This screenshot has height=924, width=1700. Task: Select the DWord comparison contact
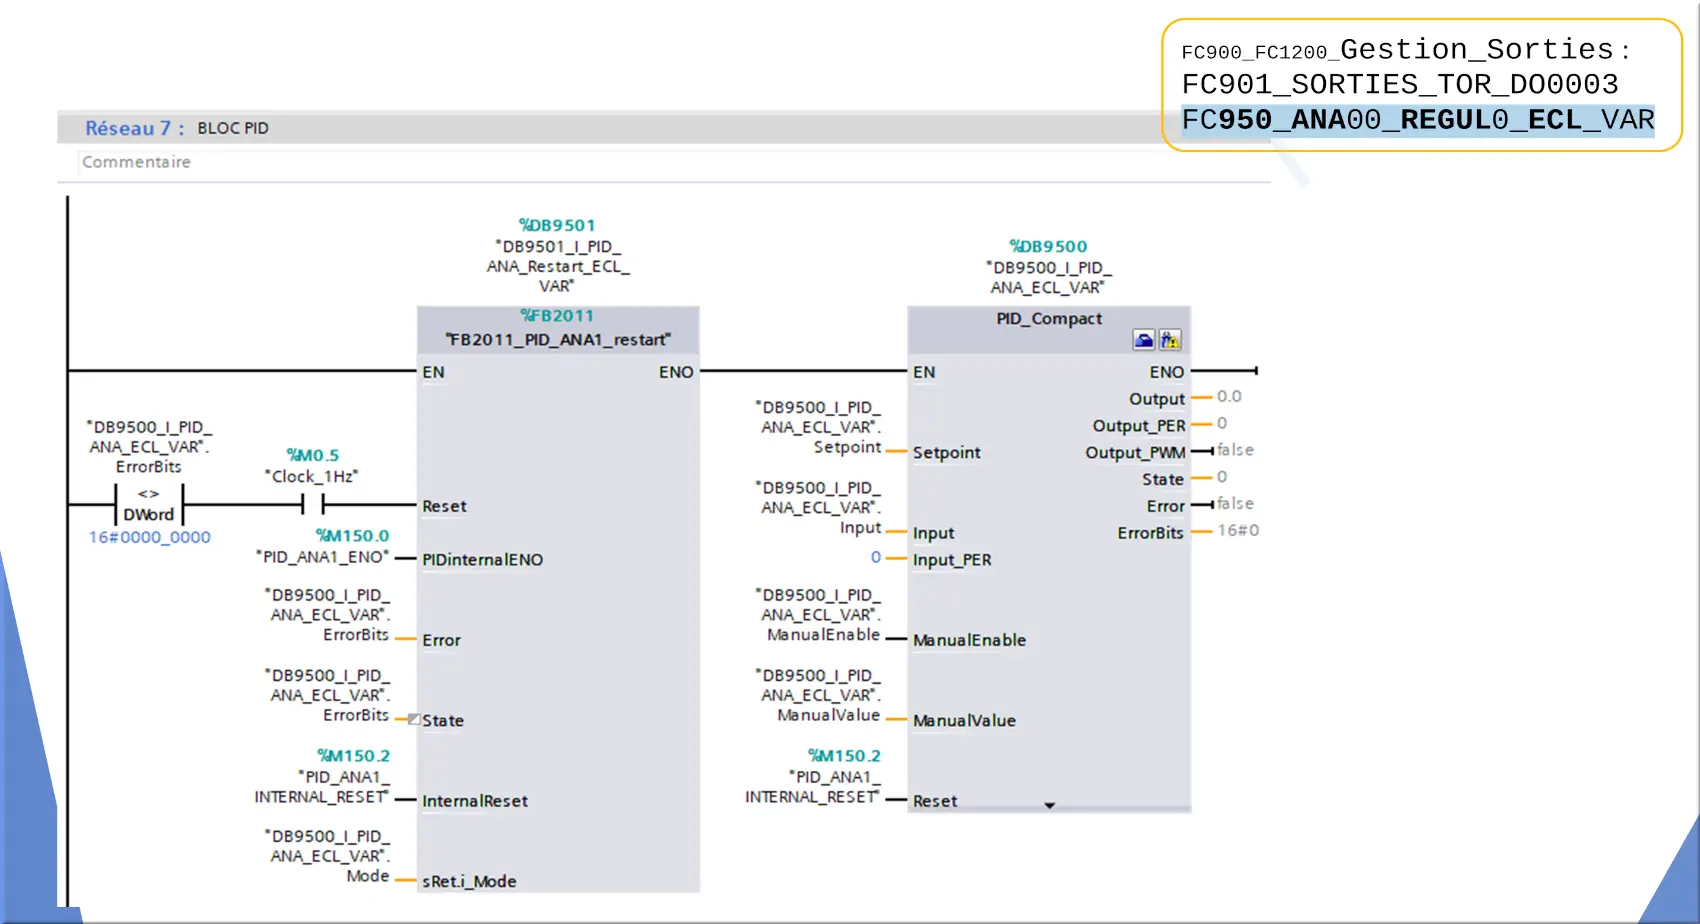click(149, 505)
